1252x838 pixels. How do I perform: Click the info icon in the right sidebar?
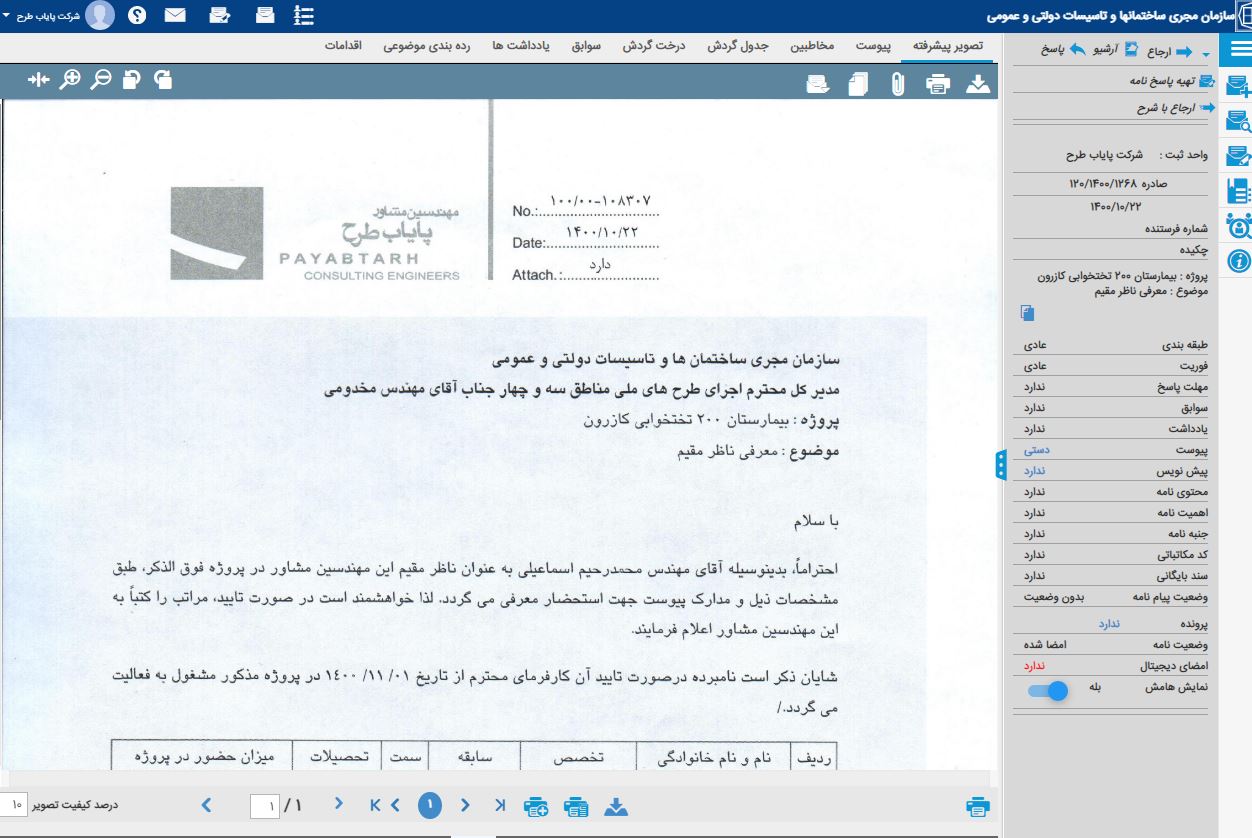click(1238, 261)
